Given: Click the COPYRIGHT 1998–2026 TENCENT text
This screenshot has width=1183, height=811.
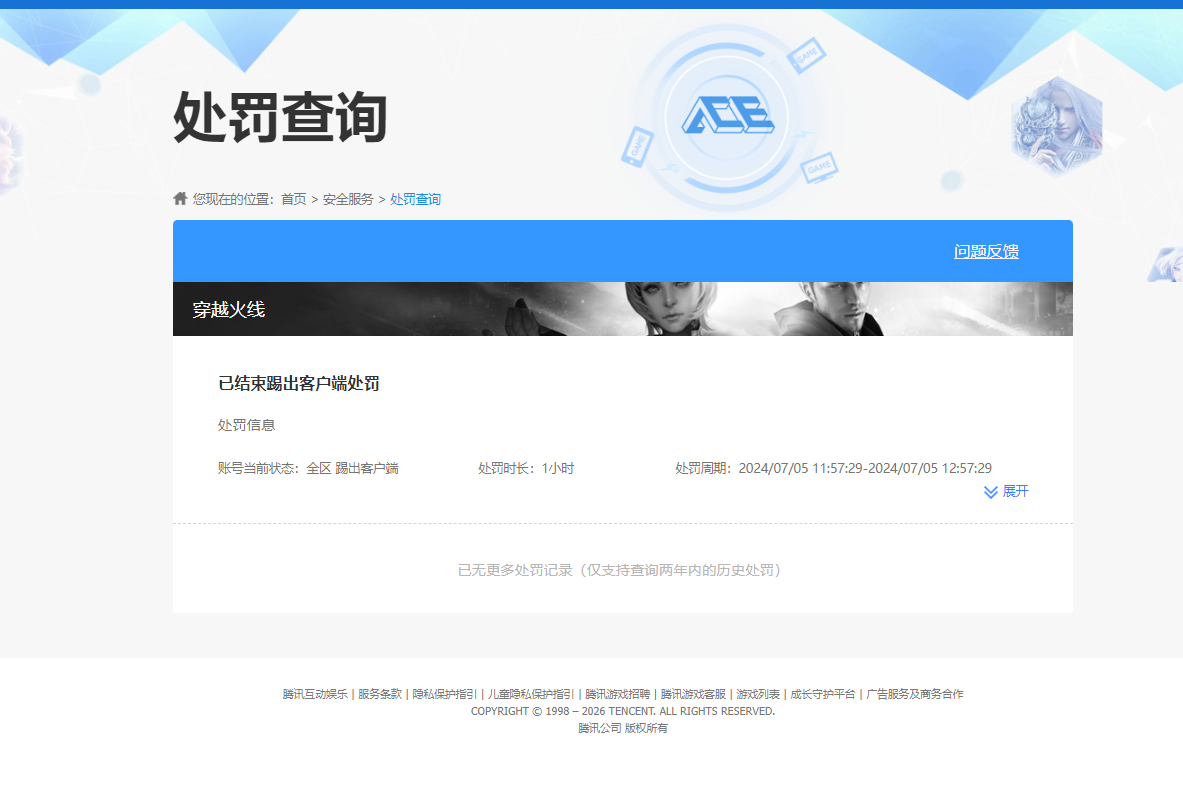Looking at the screenshot, I should pos(622,711).
